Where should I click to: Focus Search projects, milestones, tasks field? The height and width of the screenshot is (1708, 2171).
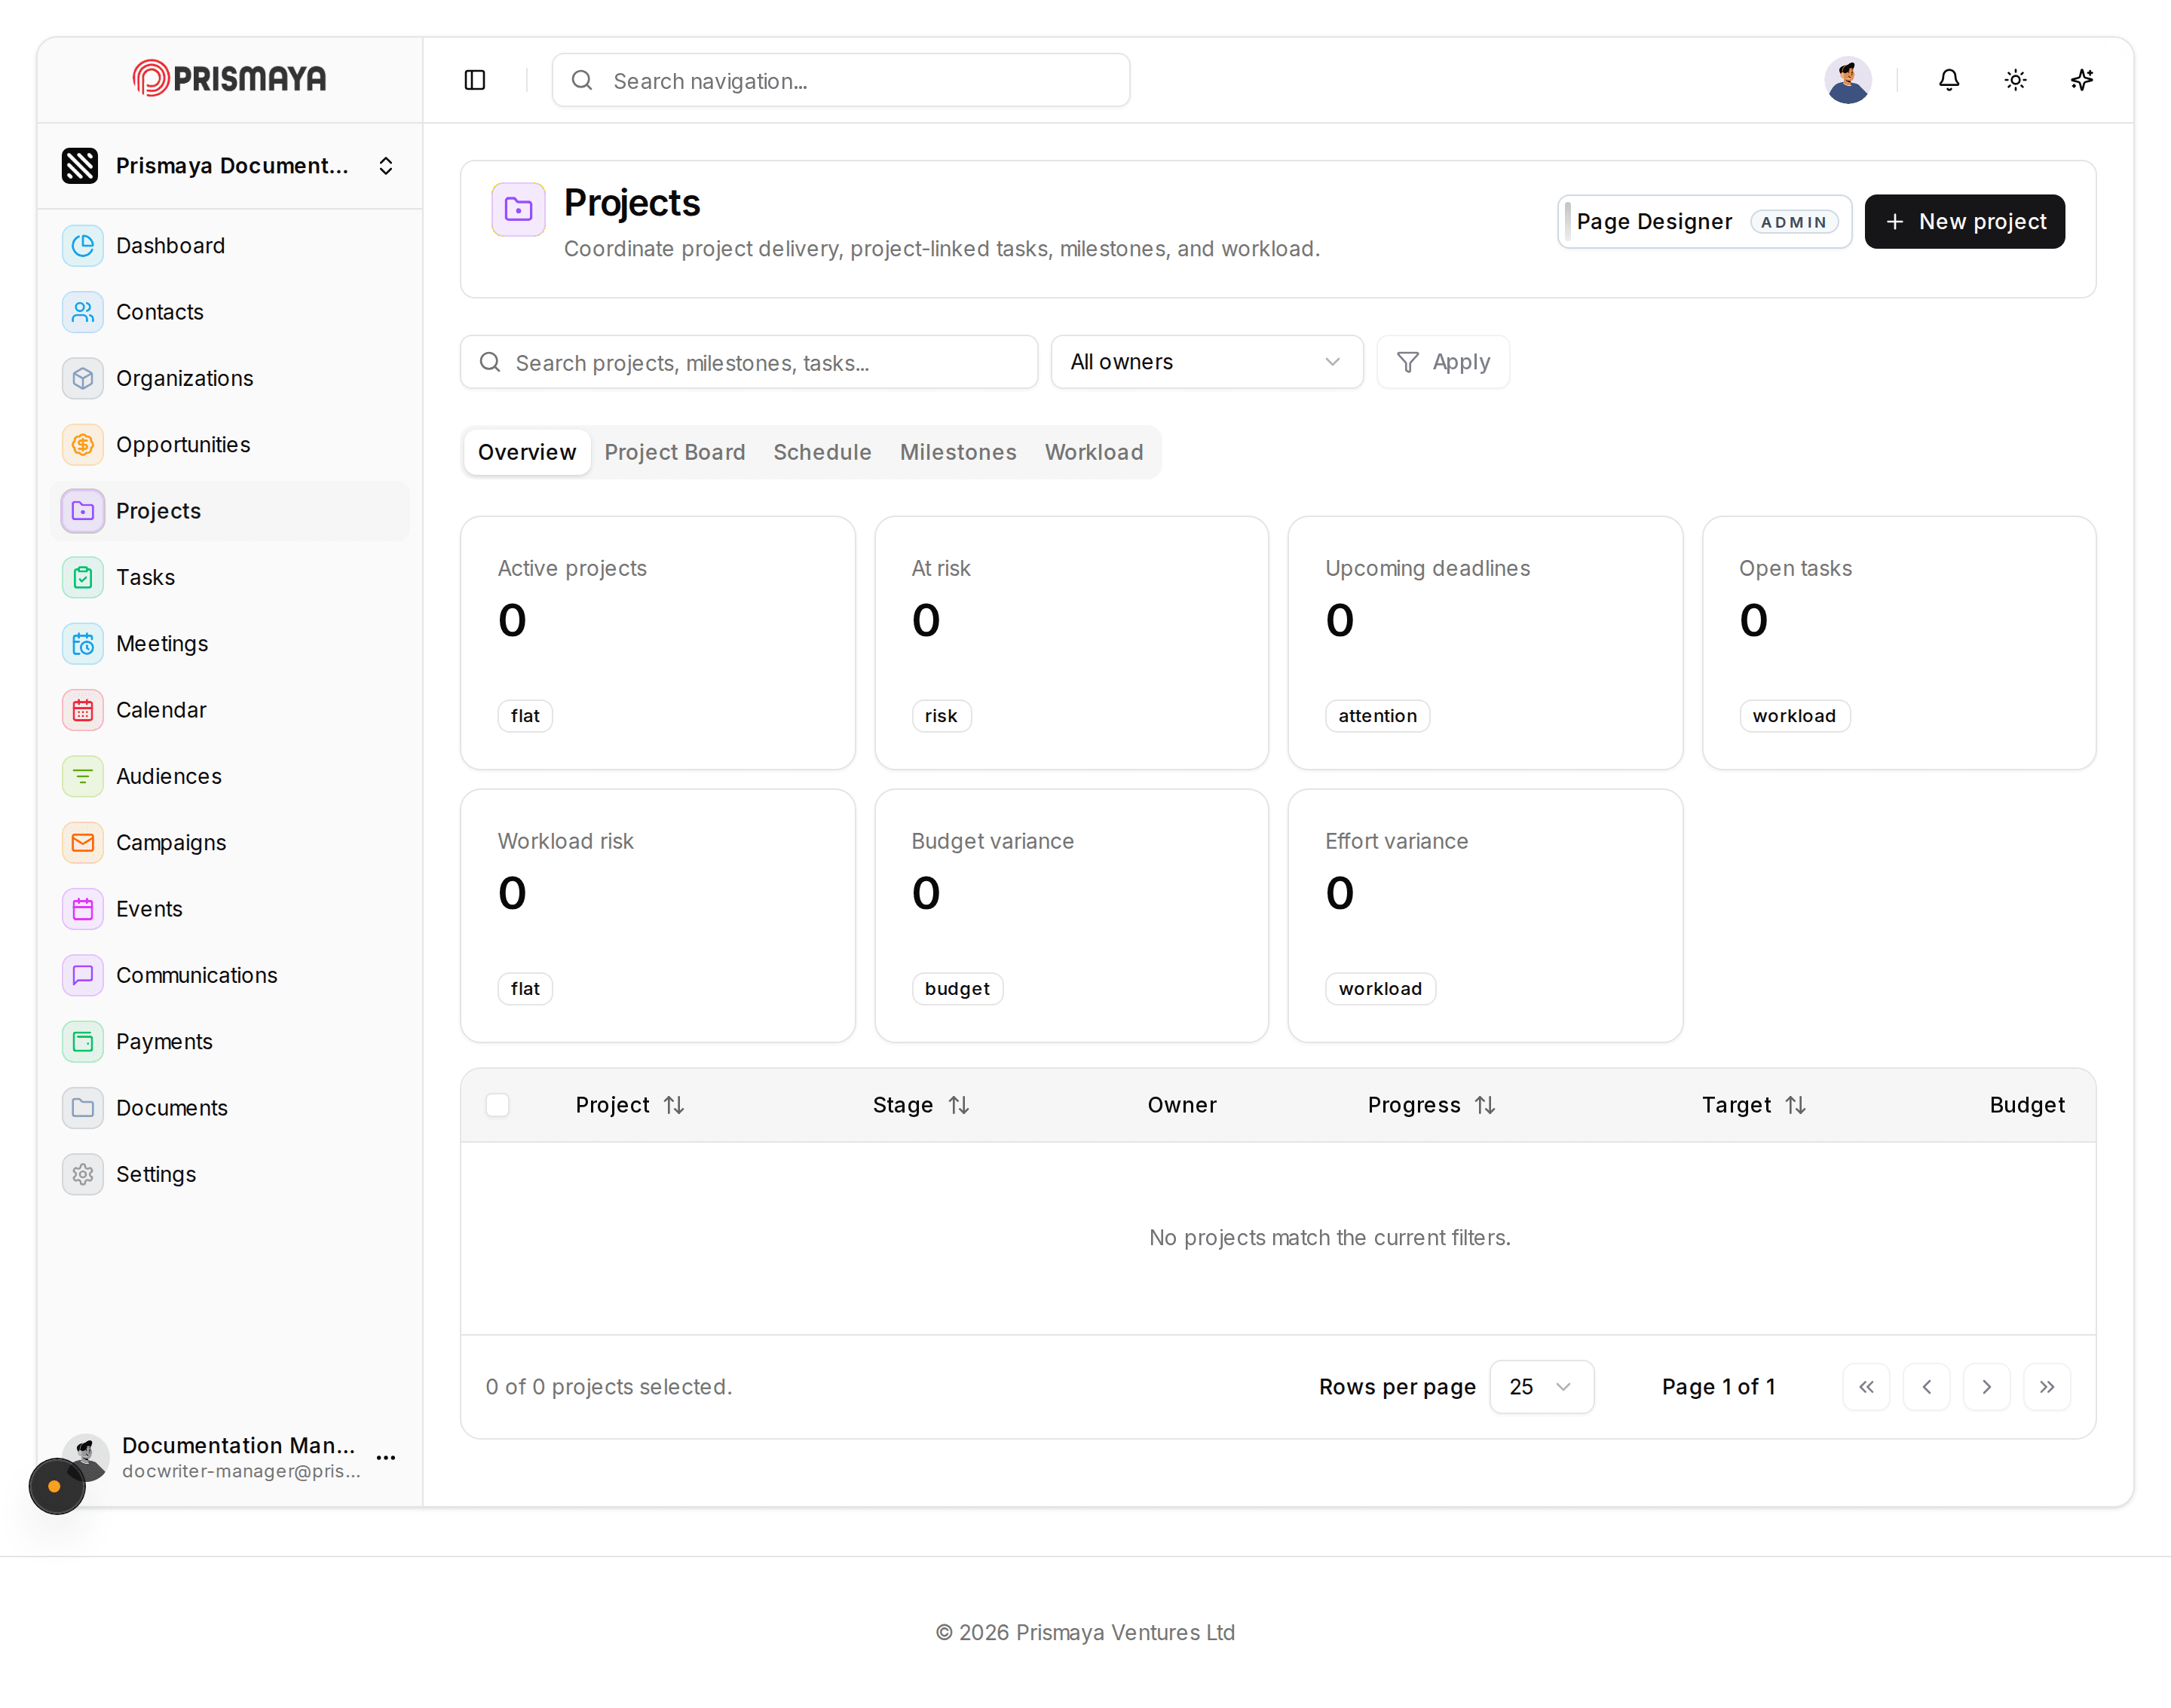749,362
